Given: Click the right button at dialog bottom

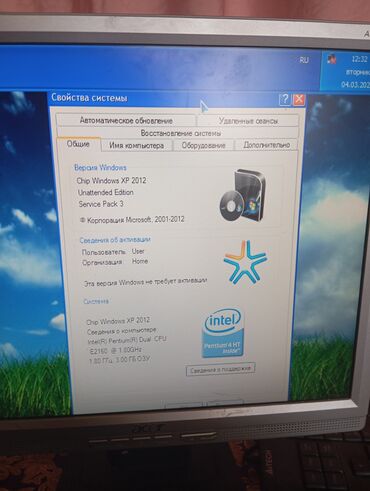Looking at the screenshot, I should pos(224,403).
